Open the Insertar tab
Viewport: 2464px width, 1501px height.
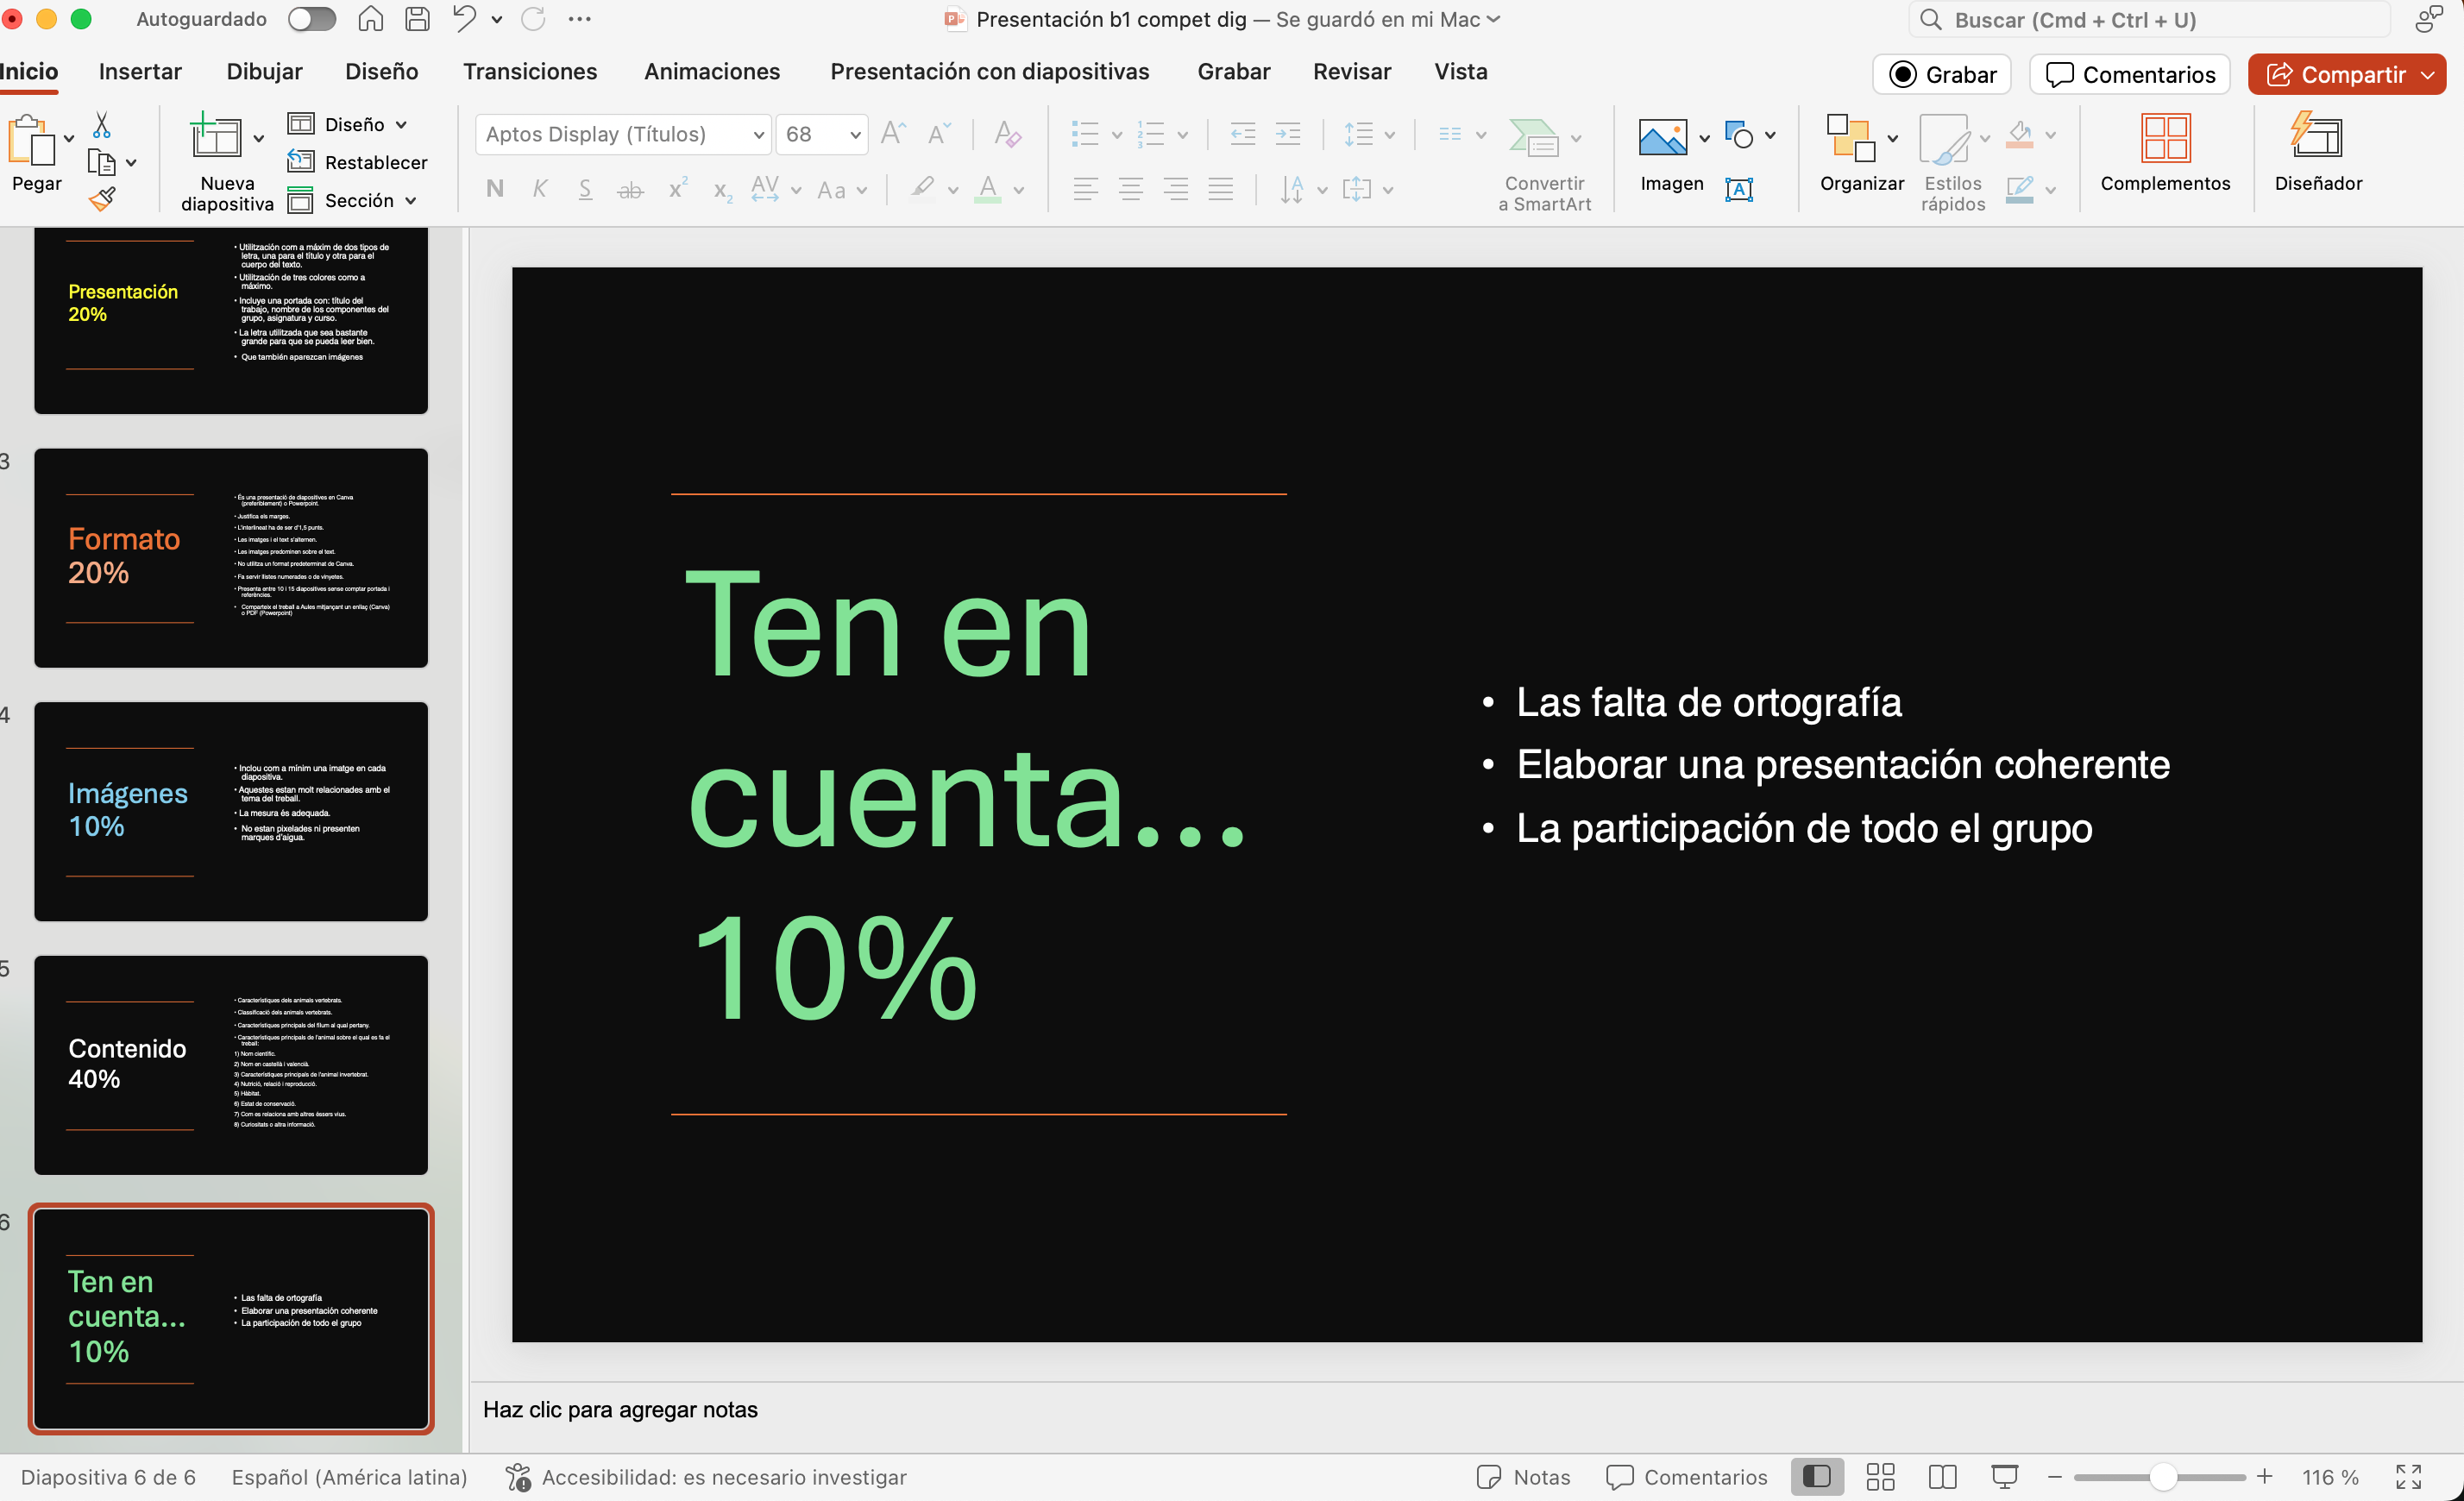pos(140,71)
